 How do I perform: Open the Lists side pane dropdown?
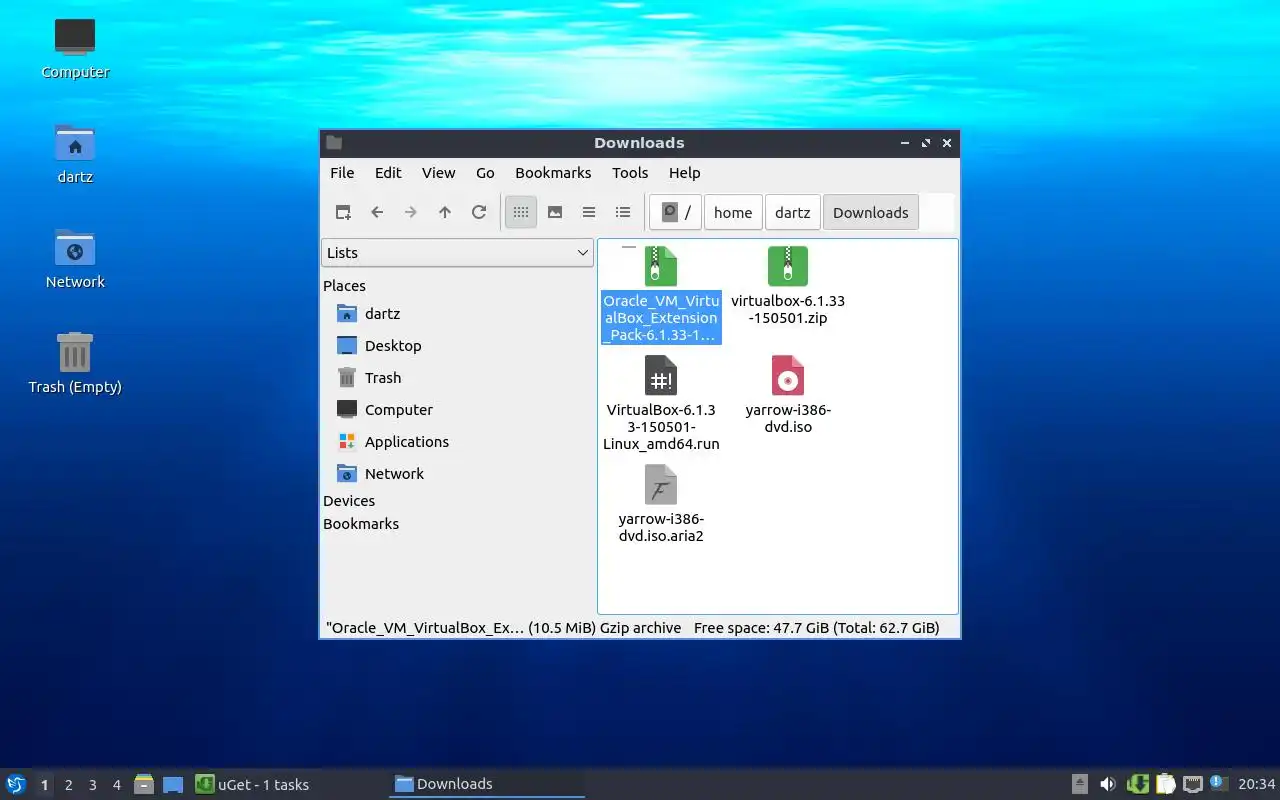click(x=458, y=253)
